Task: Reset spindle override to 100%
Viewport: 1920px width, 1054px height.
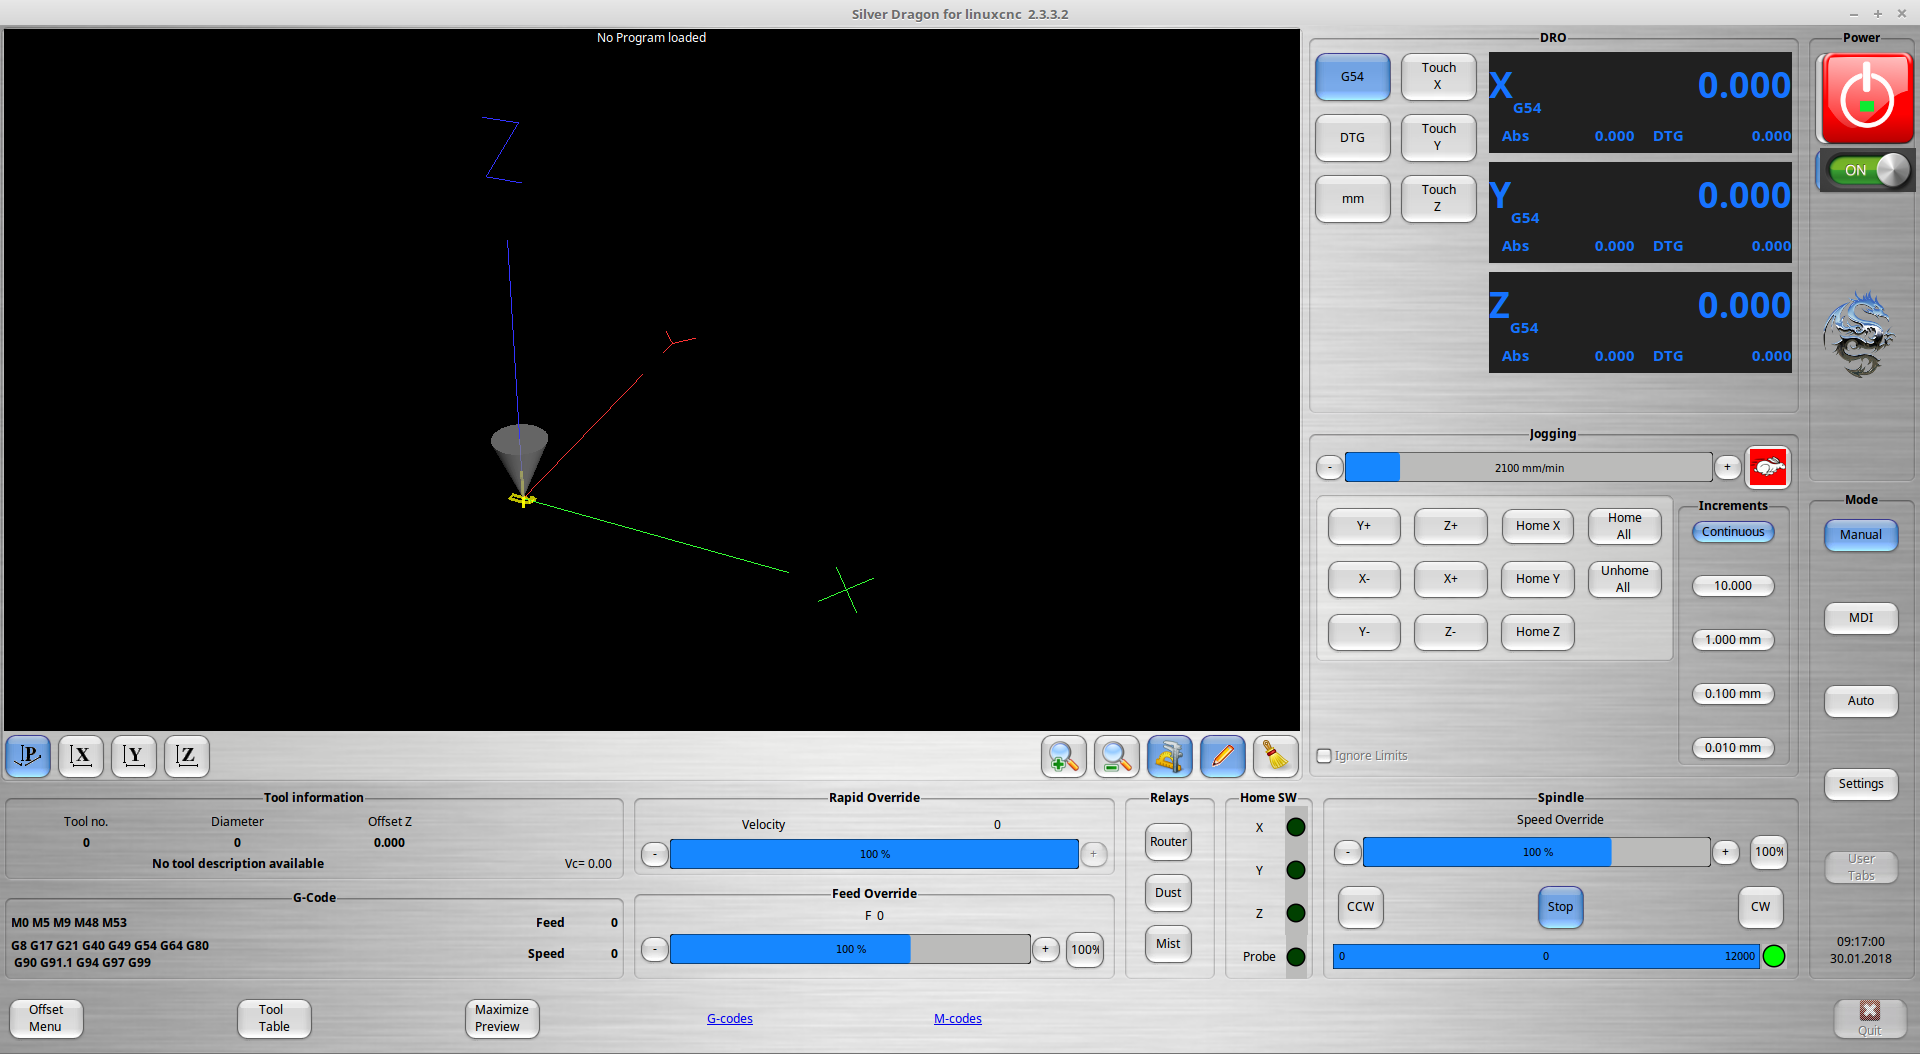Action: click(1768, 852)
